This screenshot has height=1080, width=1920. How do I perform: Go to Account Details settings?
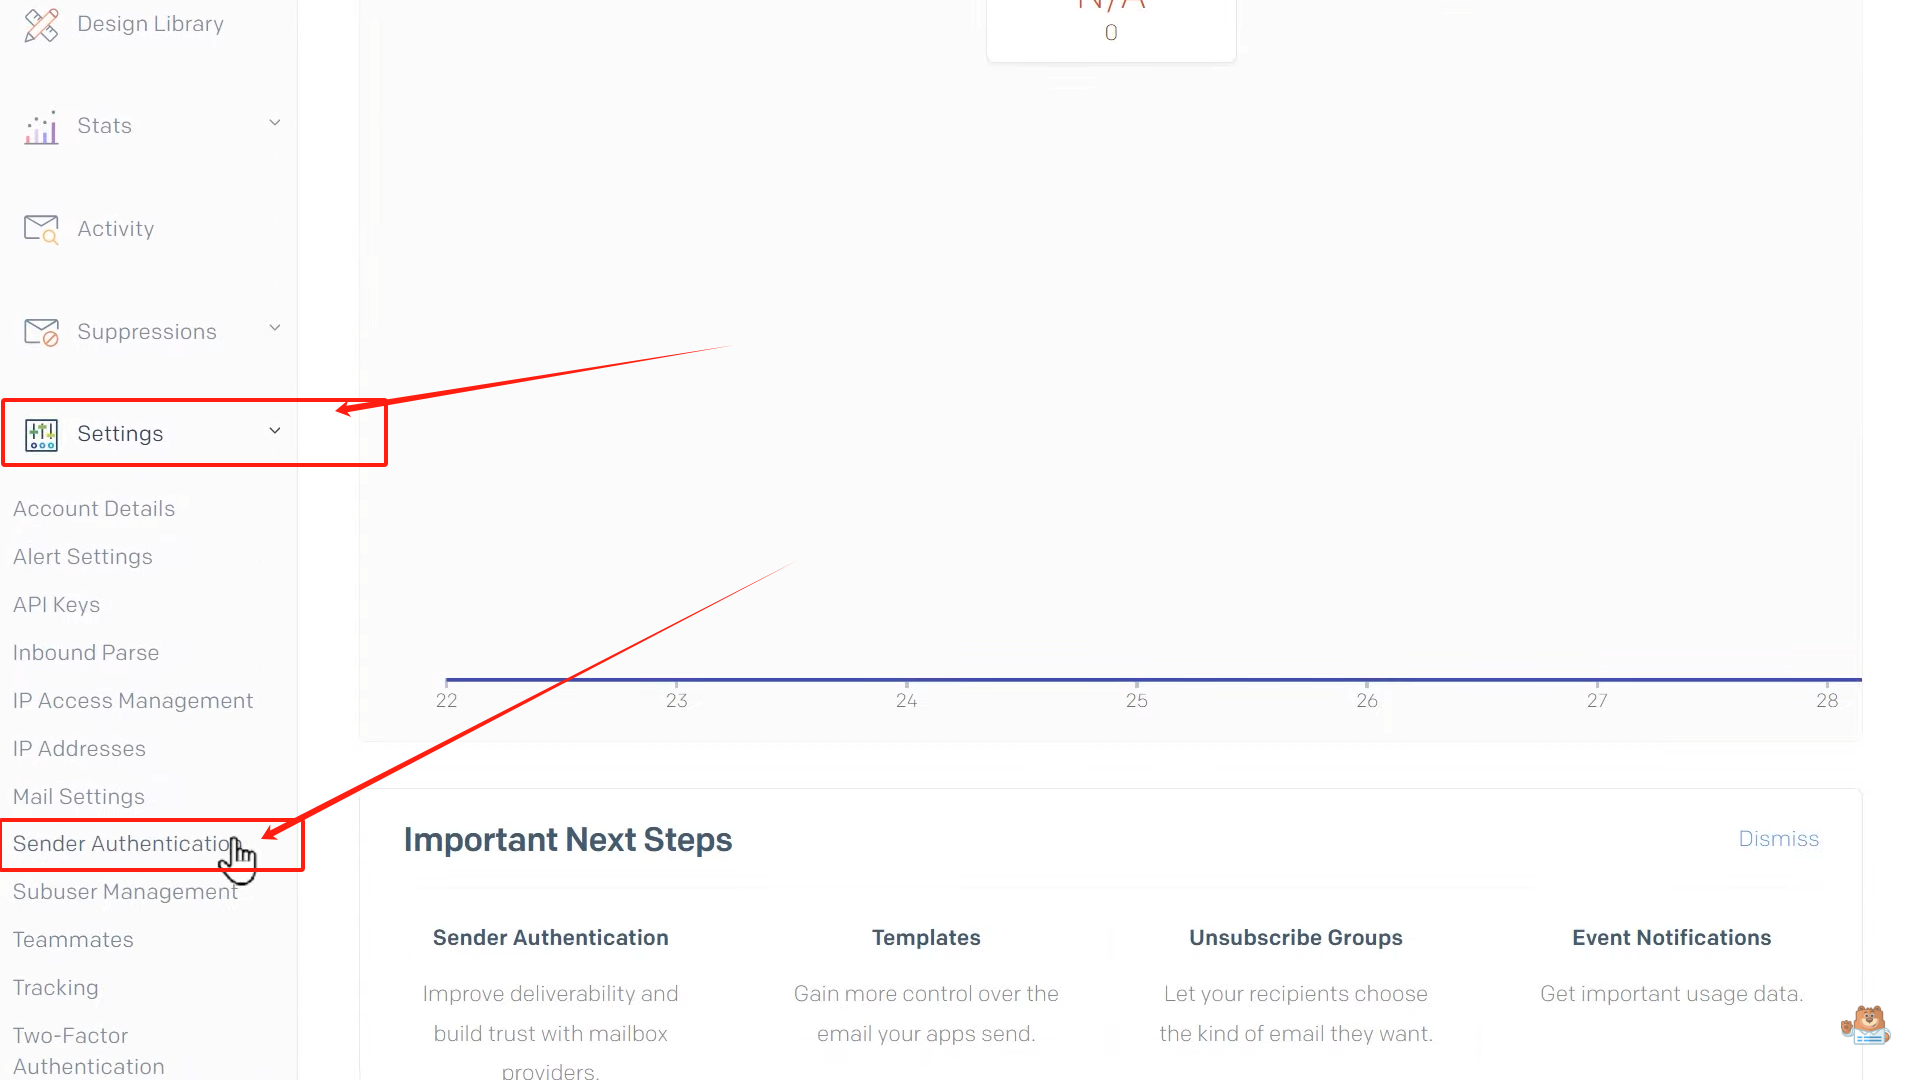[x=94, y=509]
